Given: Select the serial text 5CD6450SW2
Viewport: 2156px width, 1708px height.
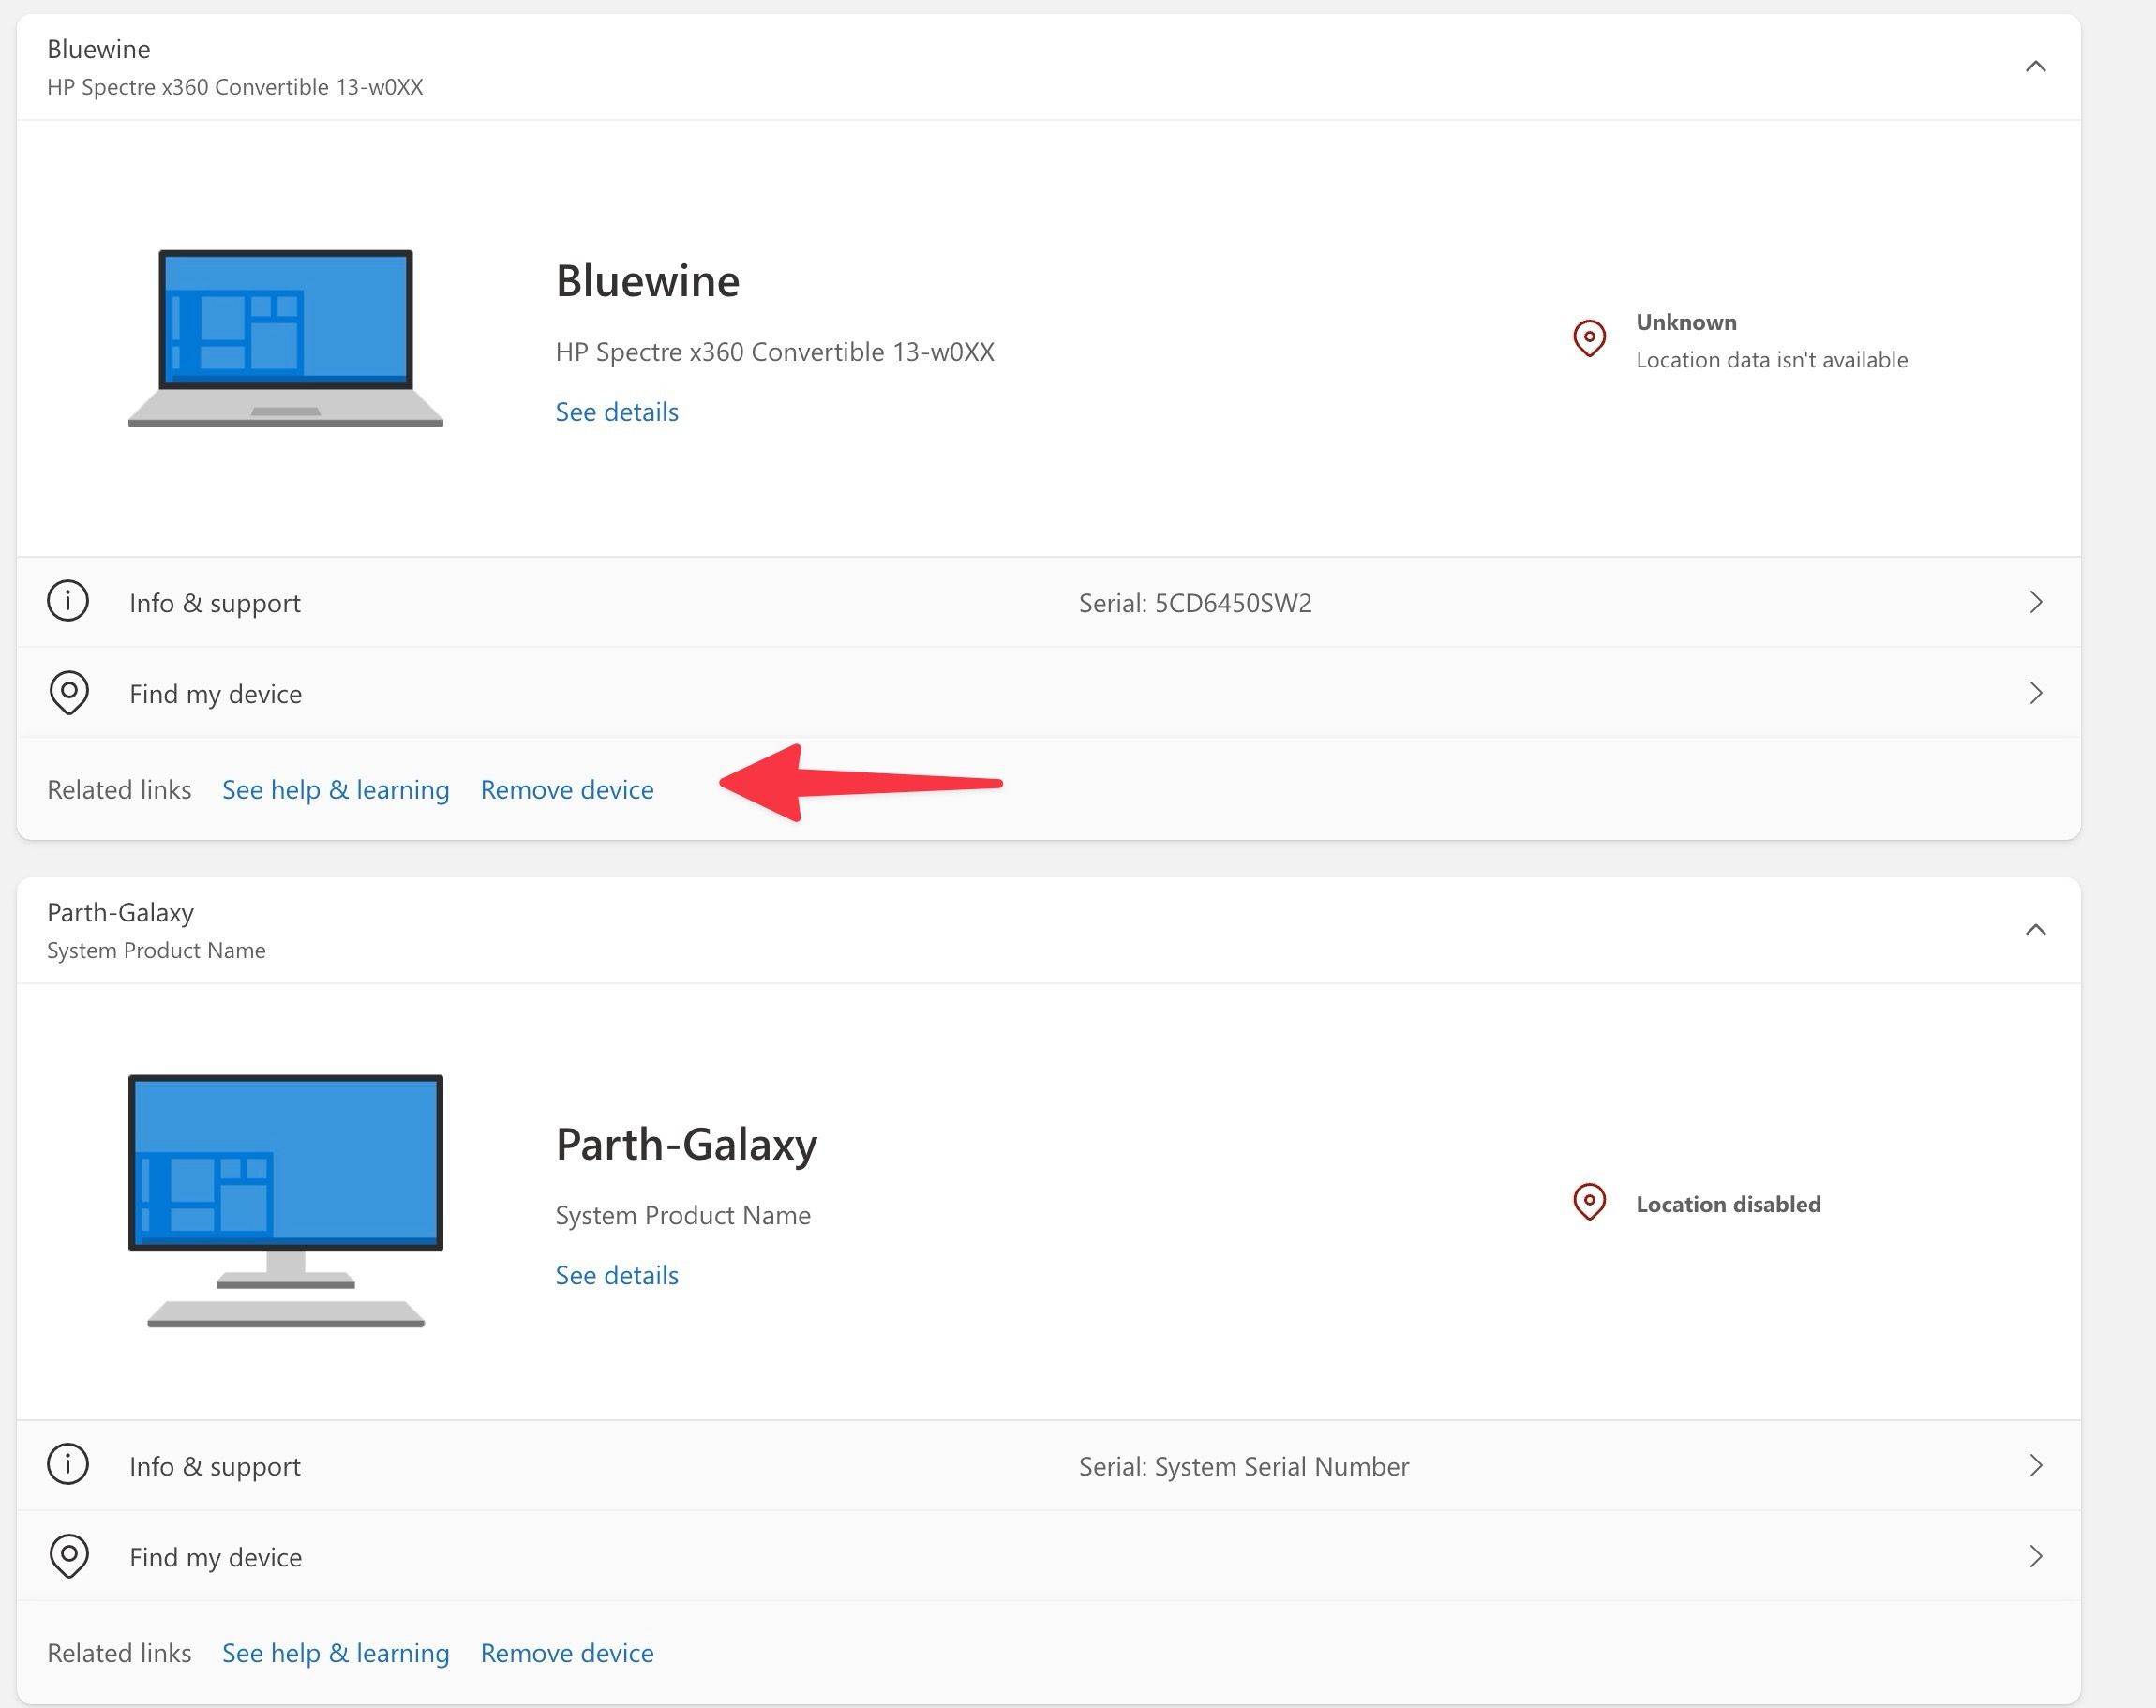Looking at the screenshot, I should [1233, 603].
